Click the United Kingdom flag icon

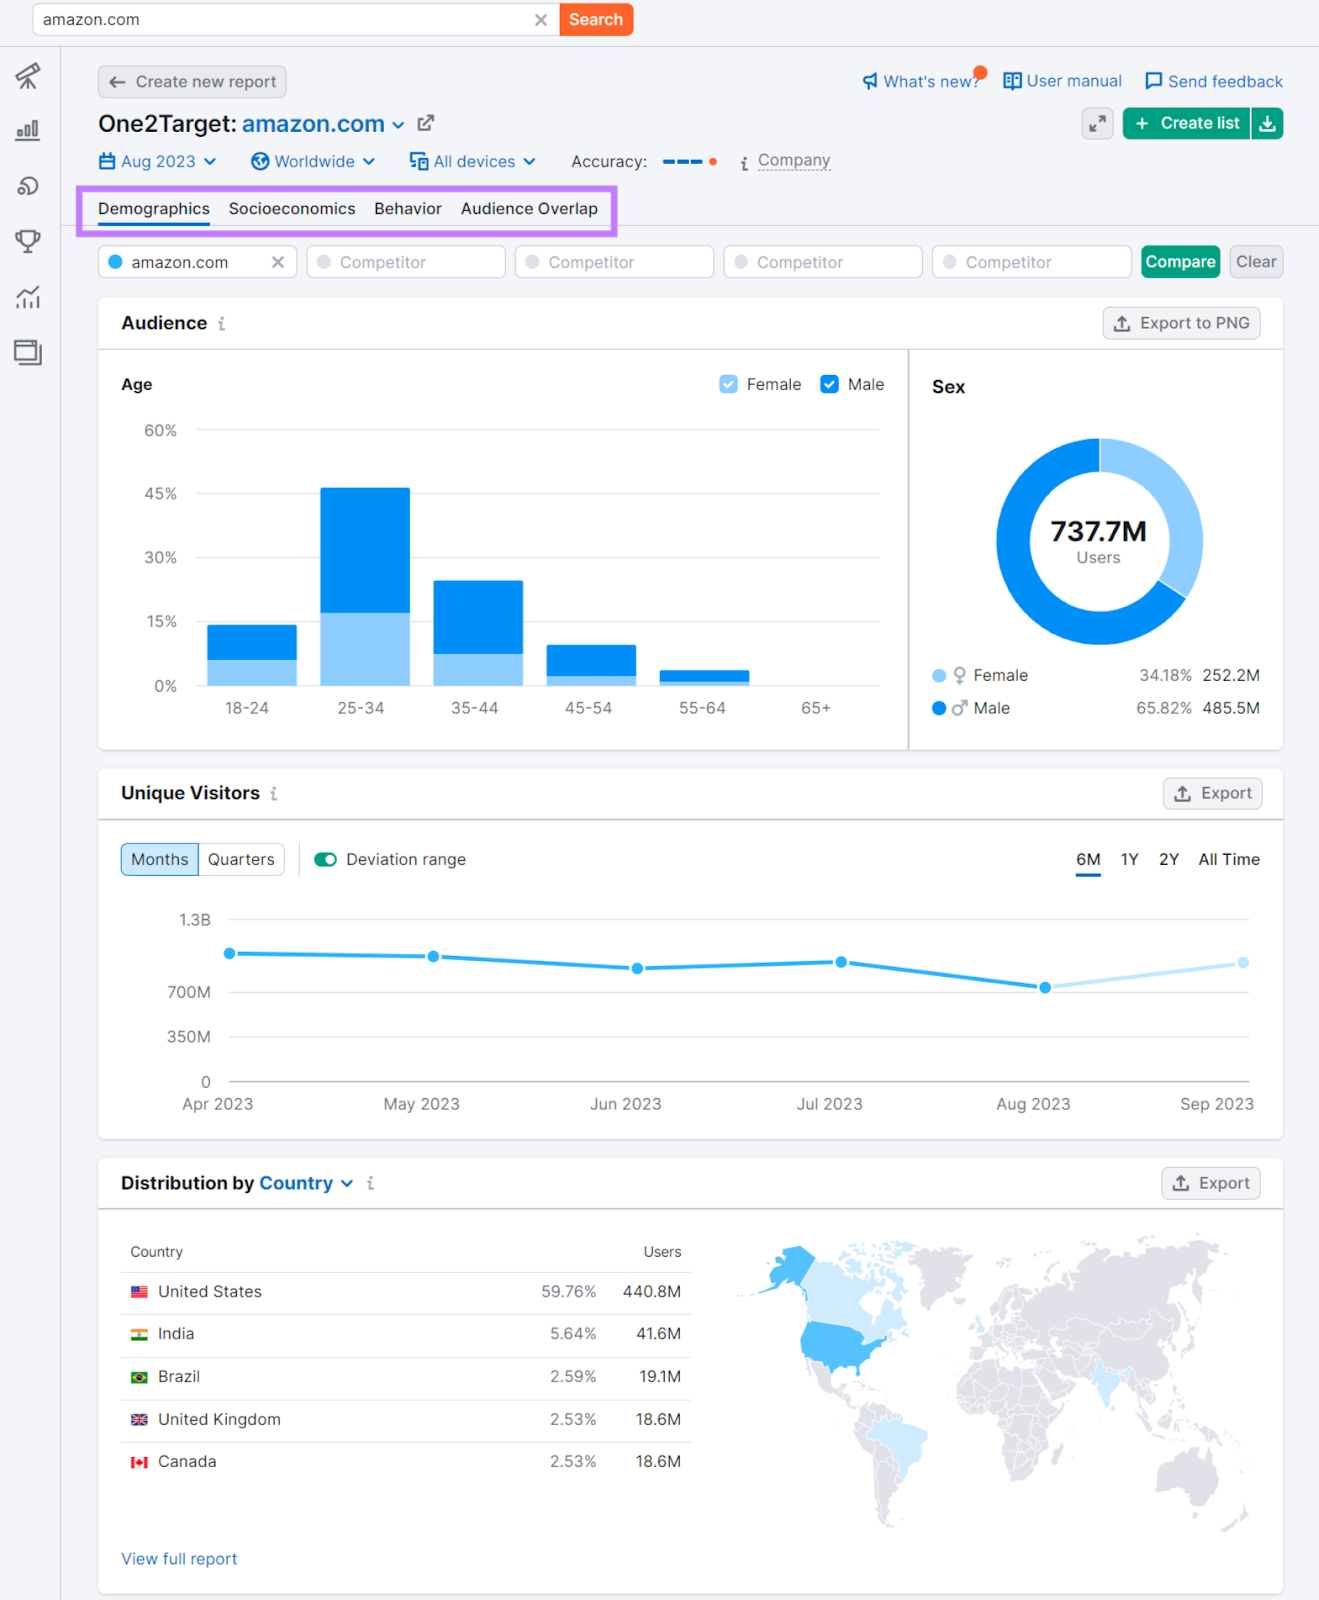pyautogui.click(x=139, y=1420)
